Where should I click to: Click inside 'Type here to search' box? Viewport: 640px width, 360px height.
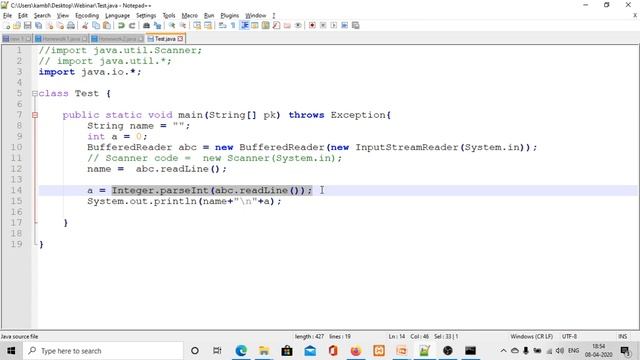click(x=103, y=351)
